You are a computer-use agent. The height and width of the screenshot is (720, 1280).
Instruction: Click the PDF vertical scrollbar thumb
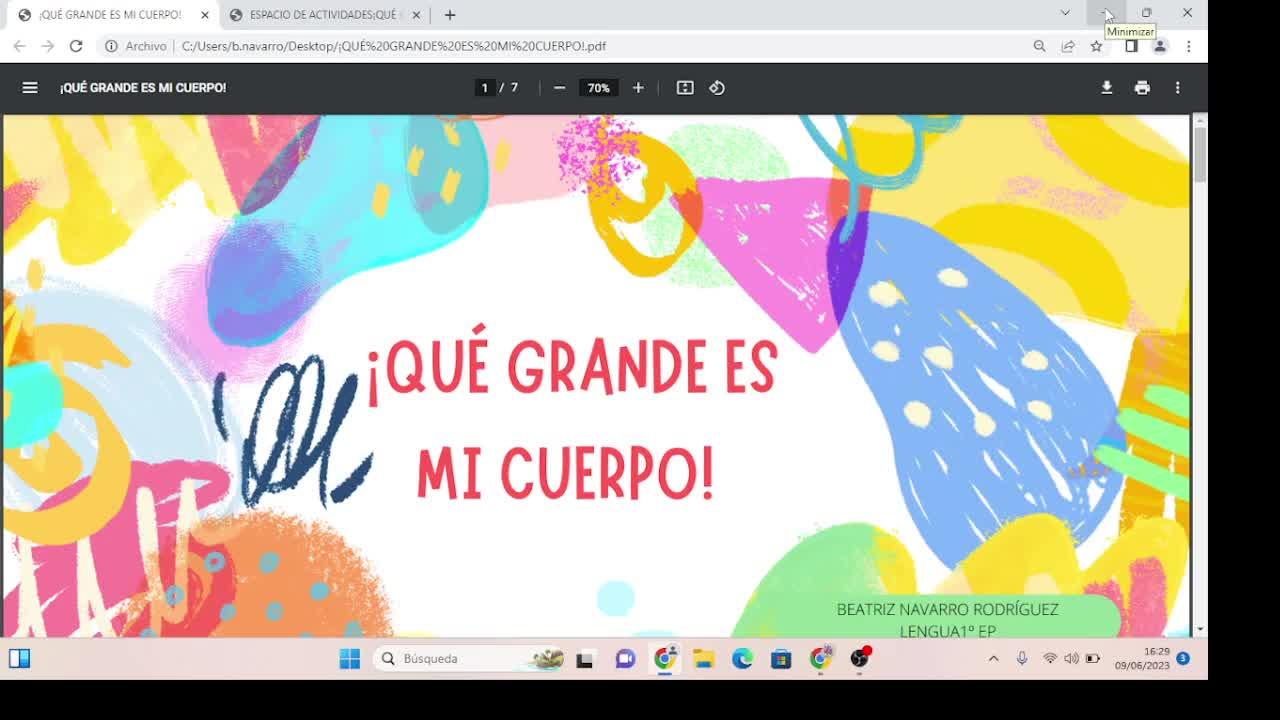(1200, 155)
